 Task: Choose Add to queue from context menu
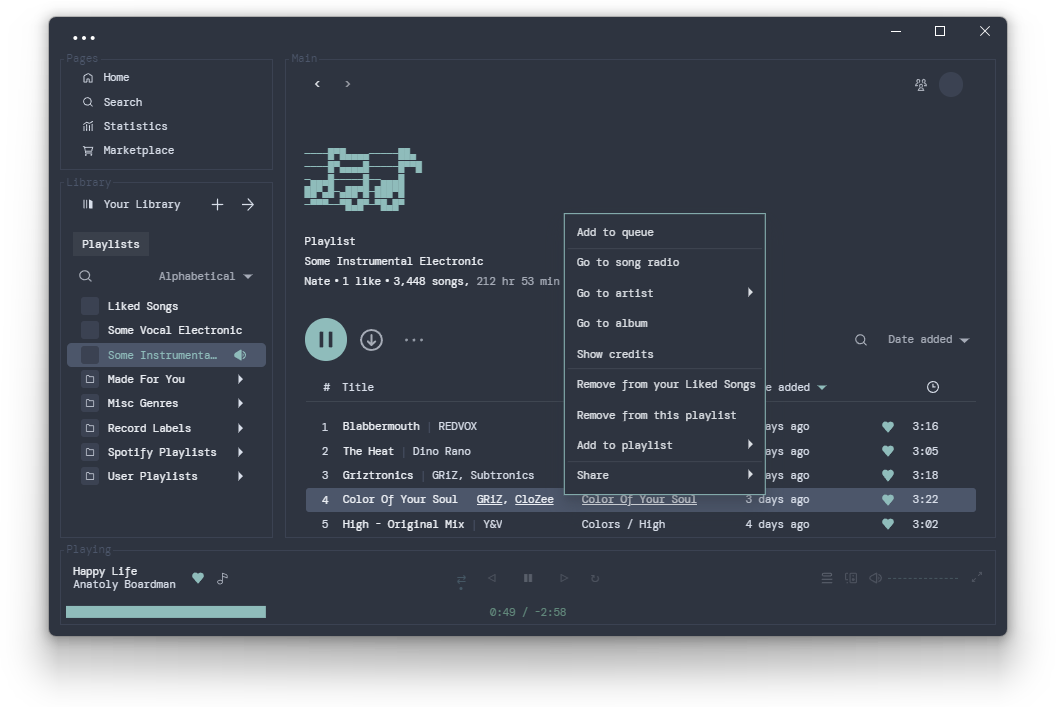point(665,232)
